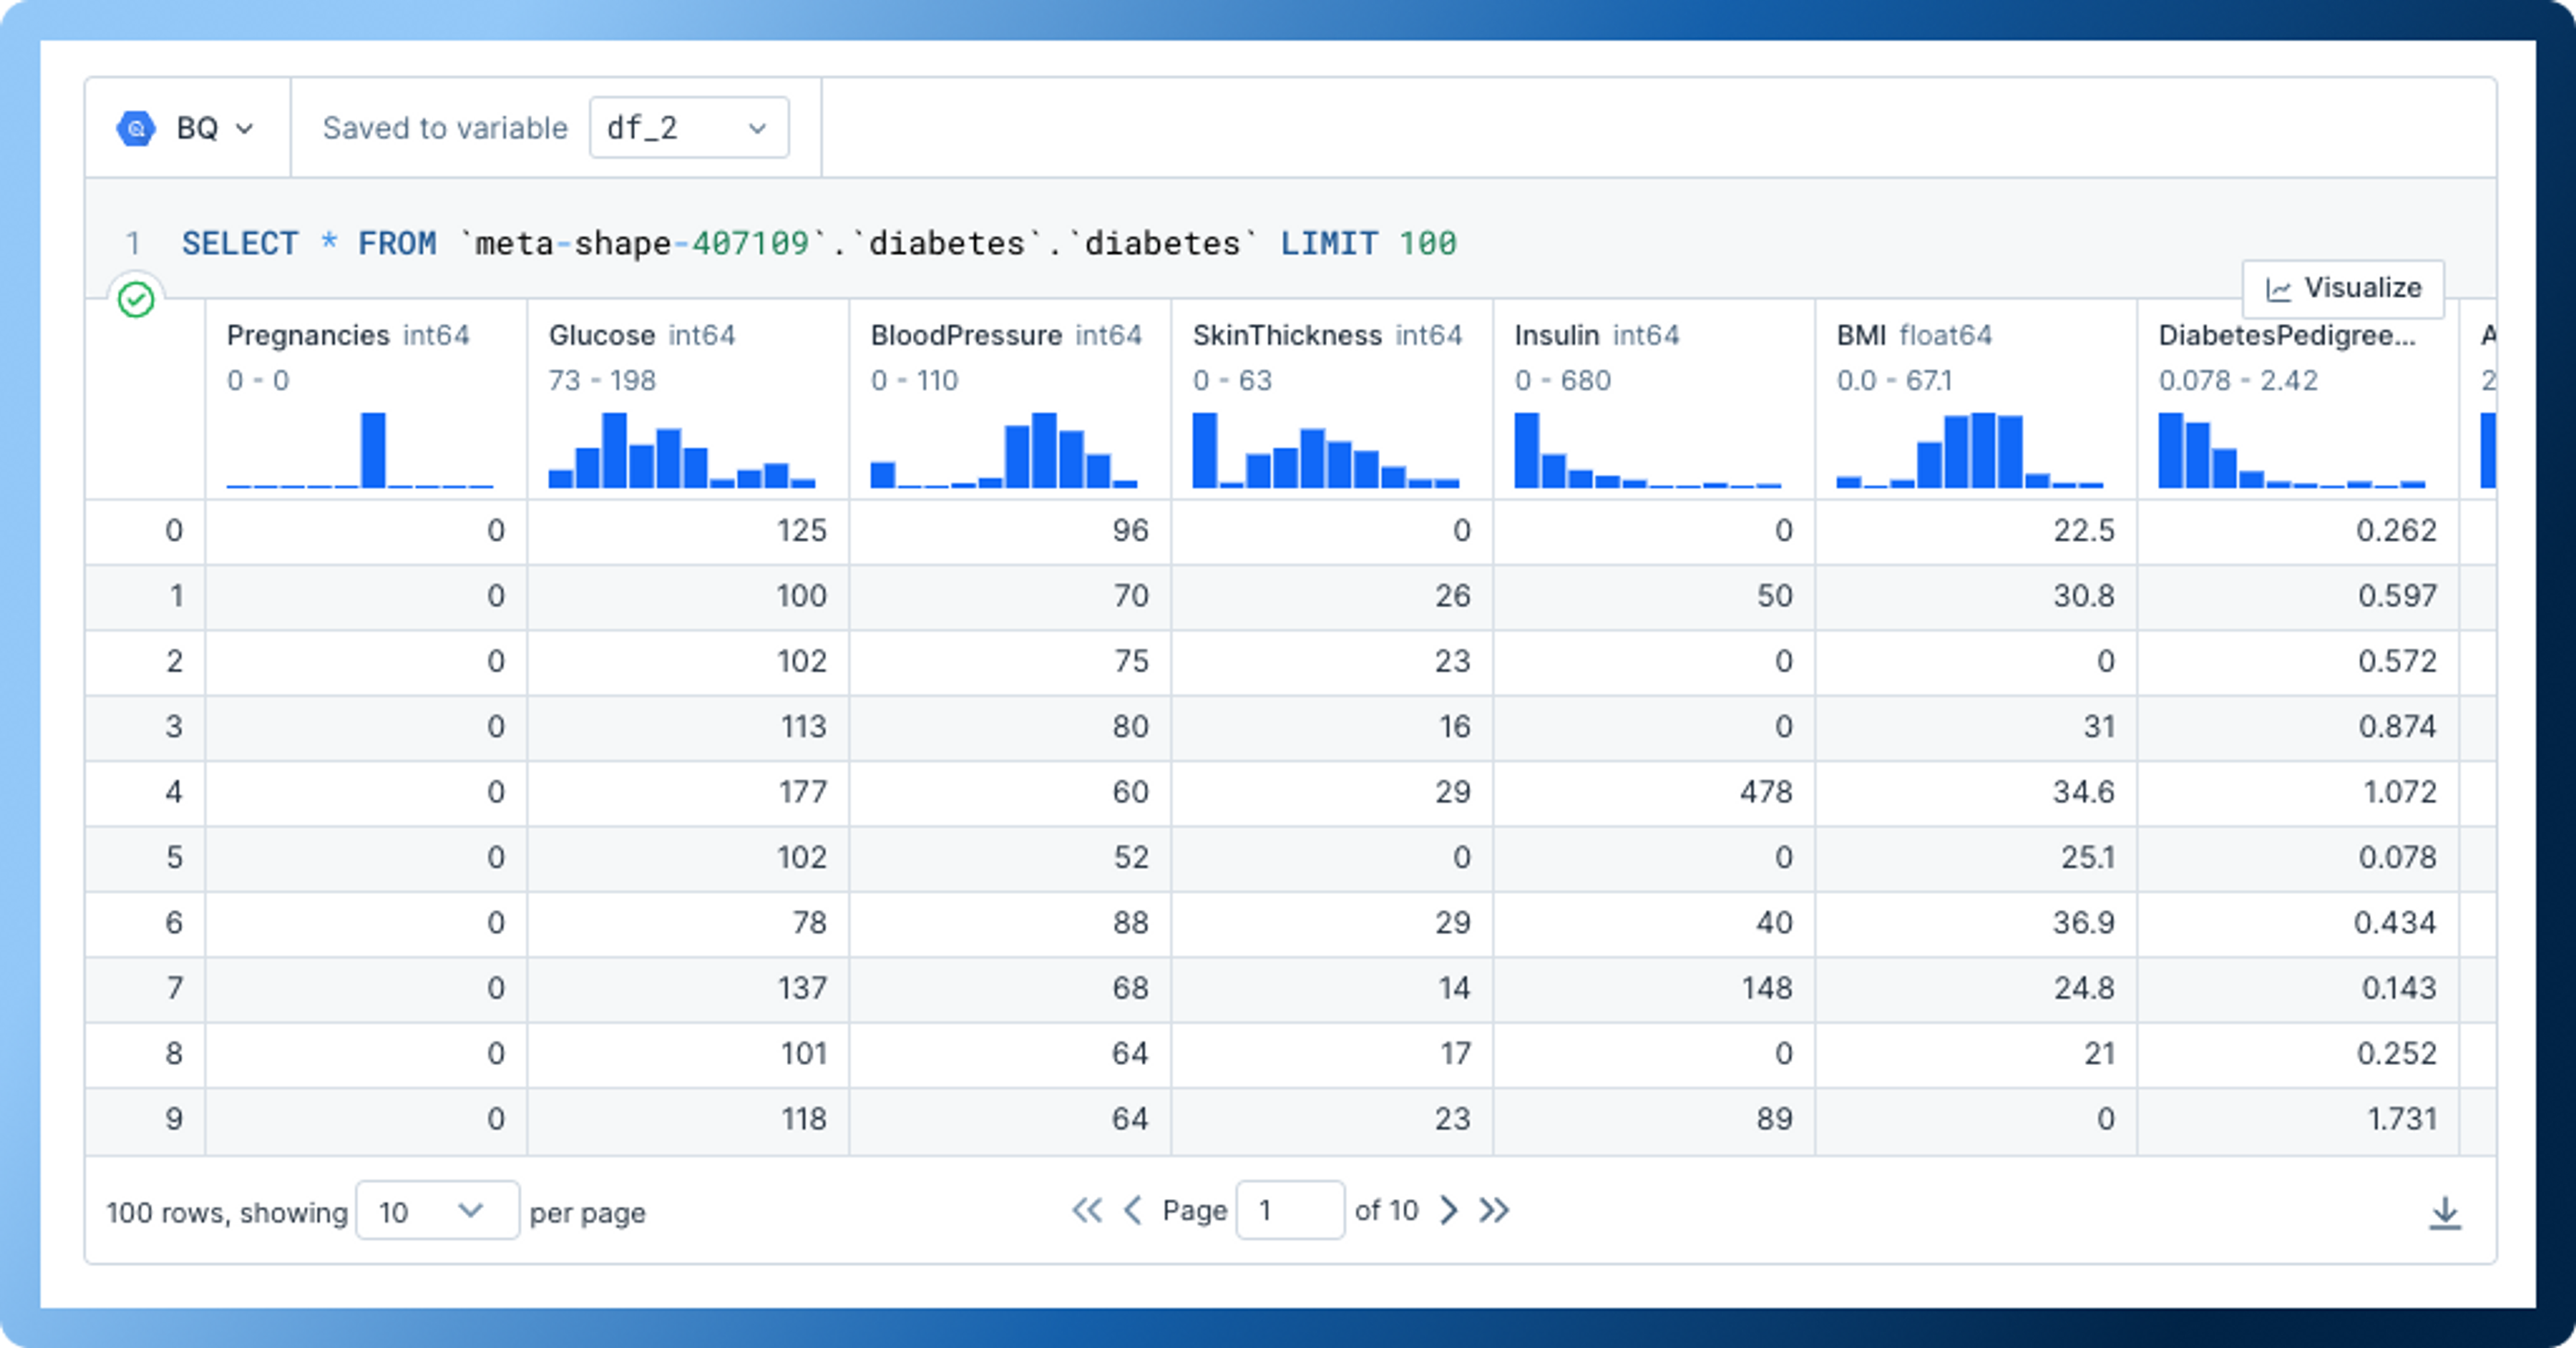
Task: Jump to the first results page
Action: tap(1088, 1210)
